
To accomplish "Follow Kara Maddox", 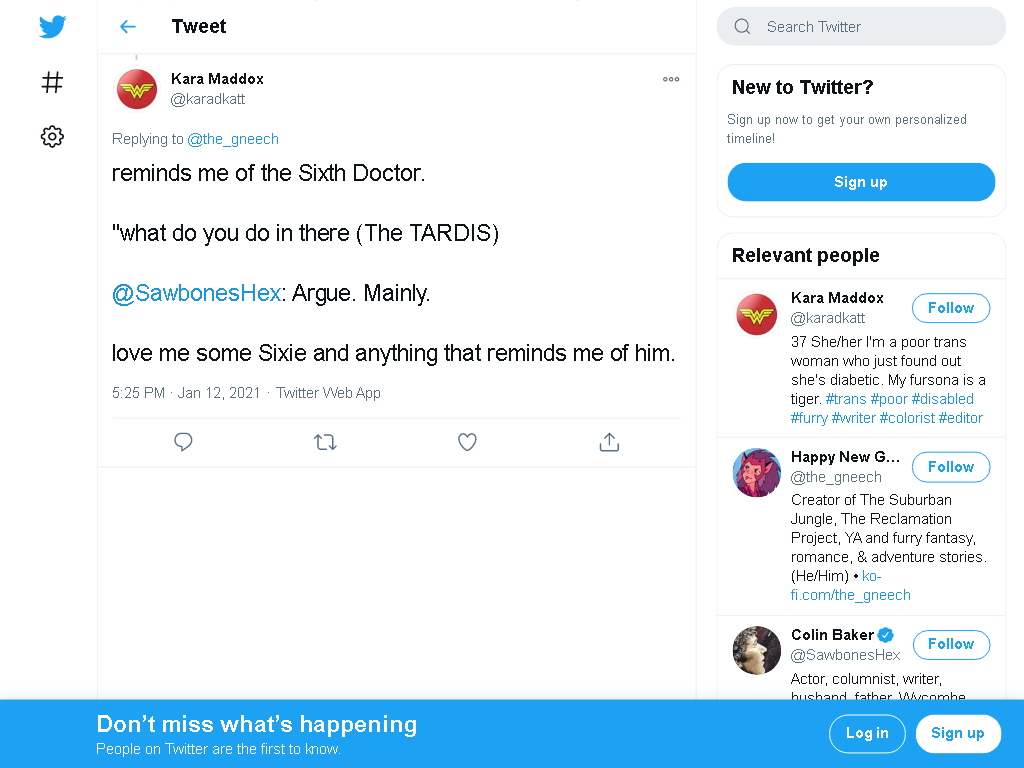I will [x=950, y=308].
